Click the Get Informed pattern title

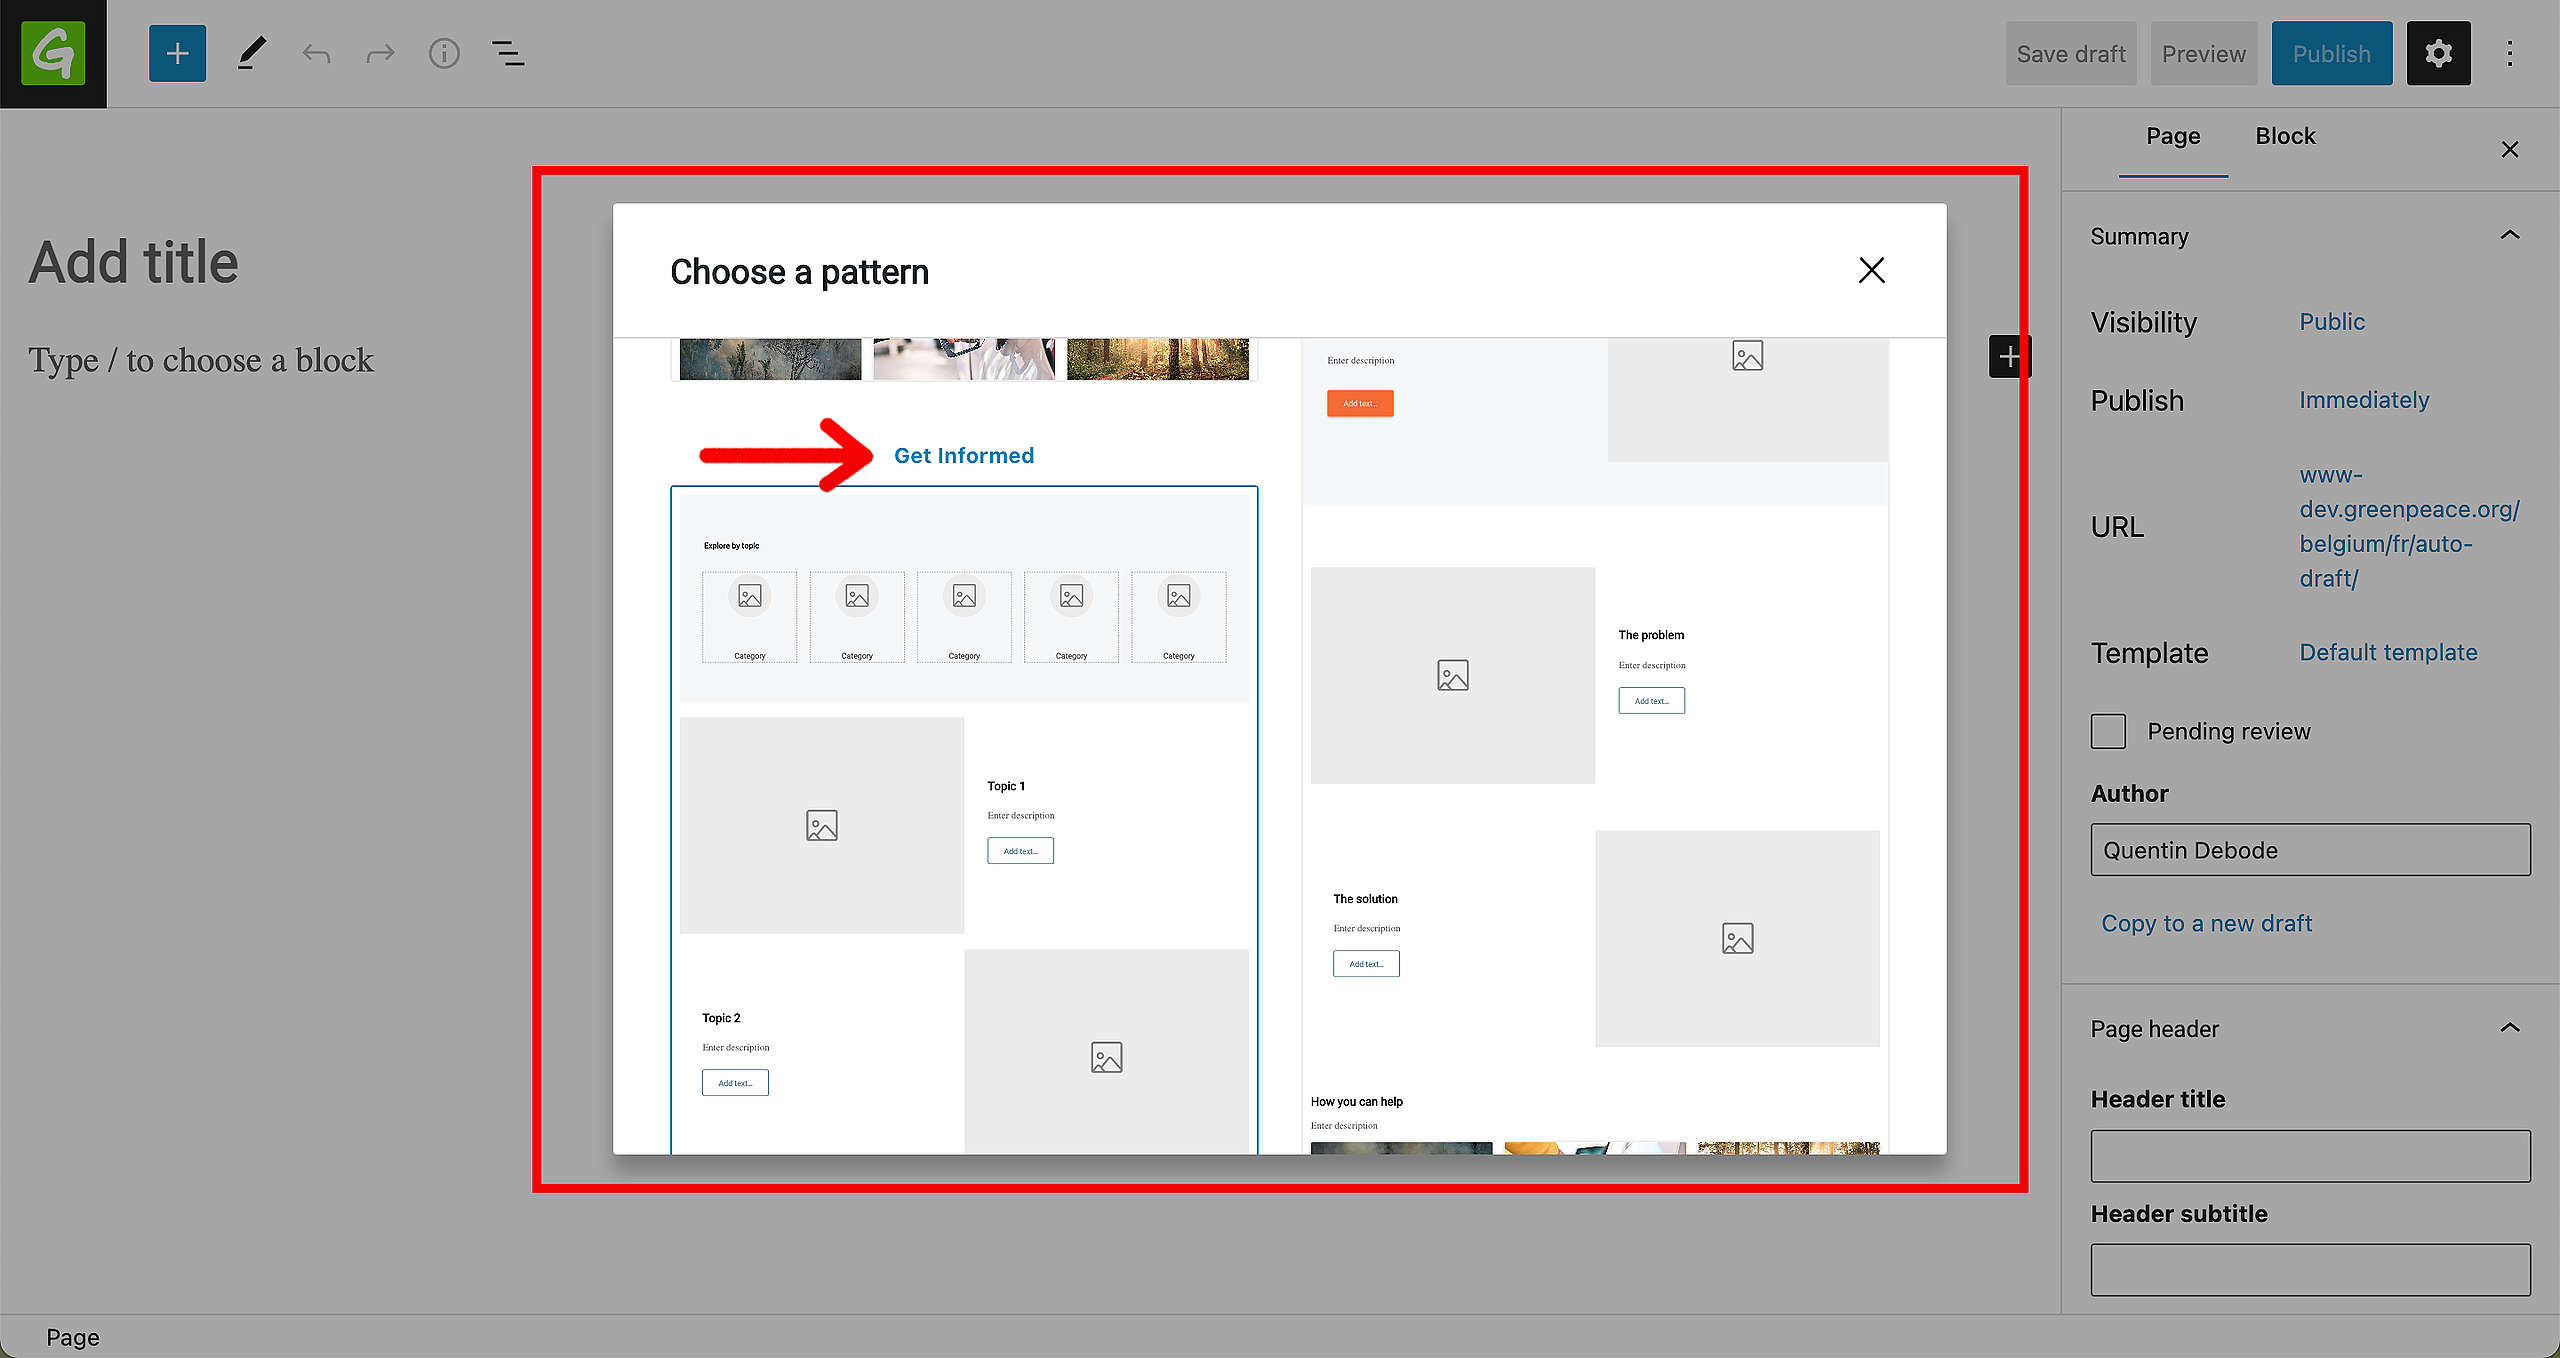(964, 455)
